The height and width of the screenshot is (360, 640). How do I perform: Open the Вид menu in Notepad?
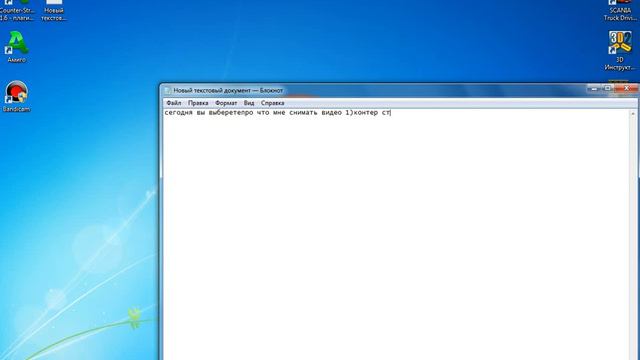(249, 103)
